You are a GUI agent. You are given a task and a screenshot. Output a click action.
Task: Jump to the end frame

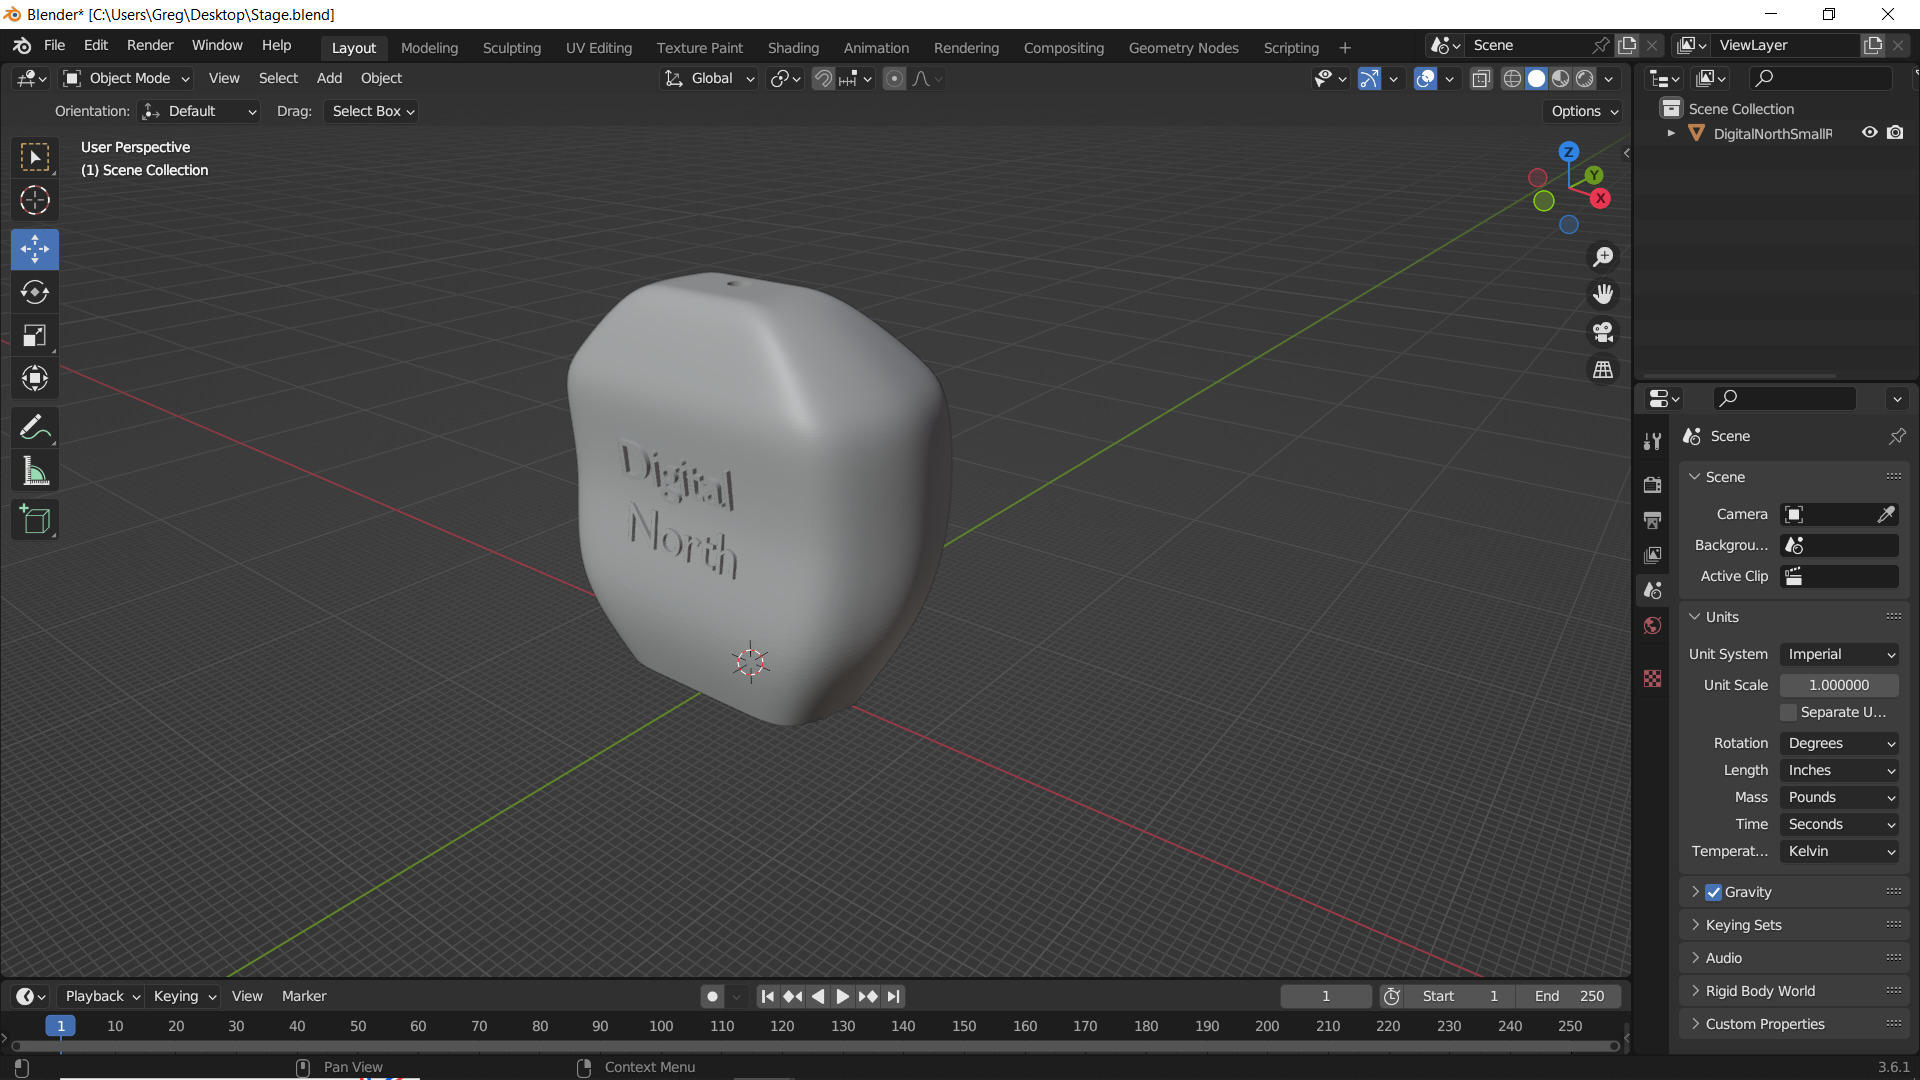tap(893, 996)
